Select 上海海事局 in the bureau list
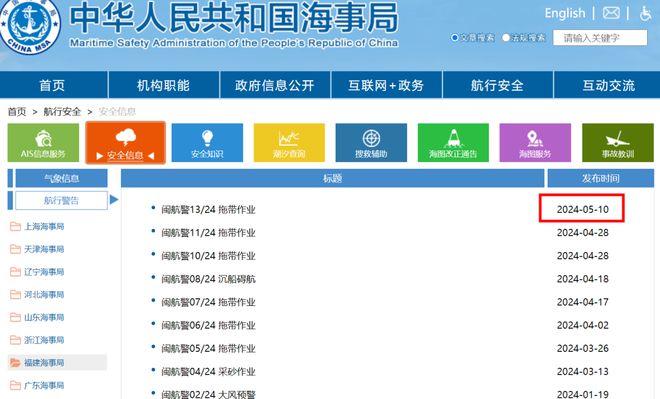Image resolution: width=660 pixels, height=399 pixels. 44,227
